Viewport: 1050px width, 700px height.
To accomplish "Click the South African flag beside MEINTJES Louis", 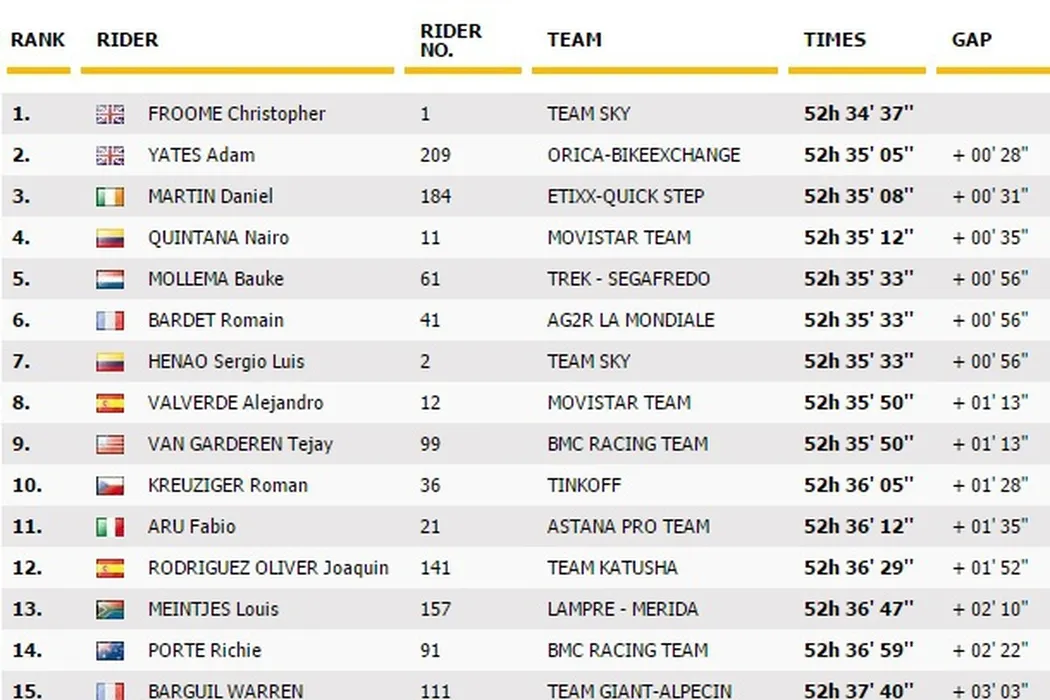I will tap(110, 609).
